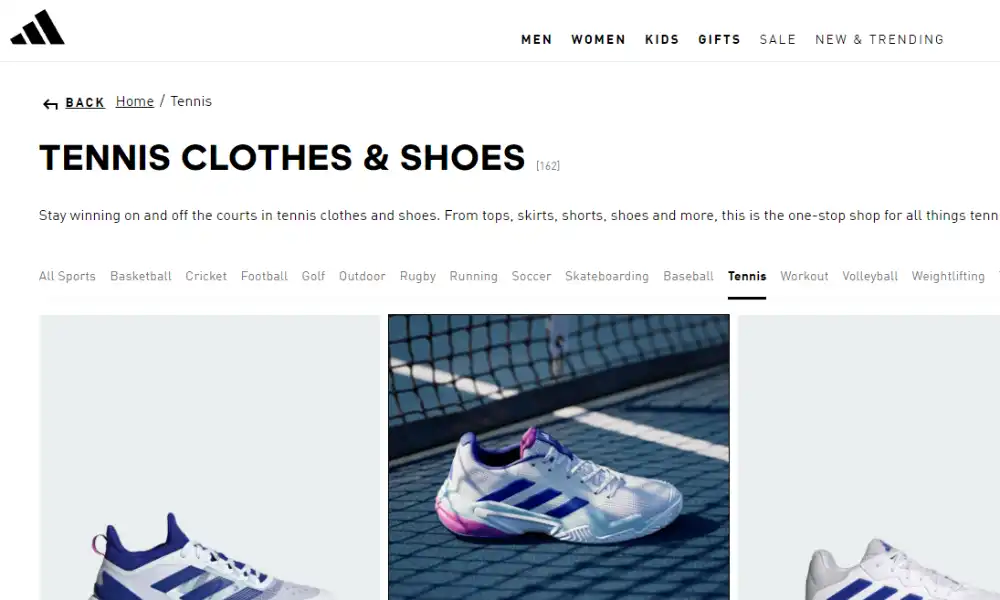Open the WOMEN navigation menu
Viewport: 1000px width, 600px height.
click(x=598, y=40)
